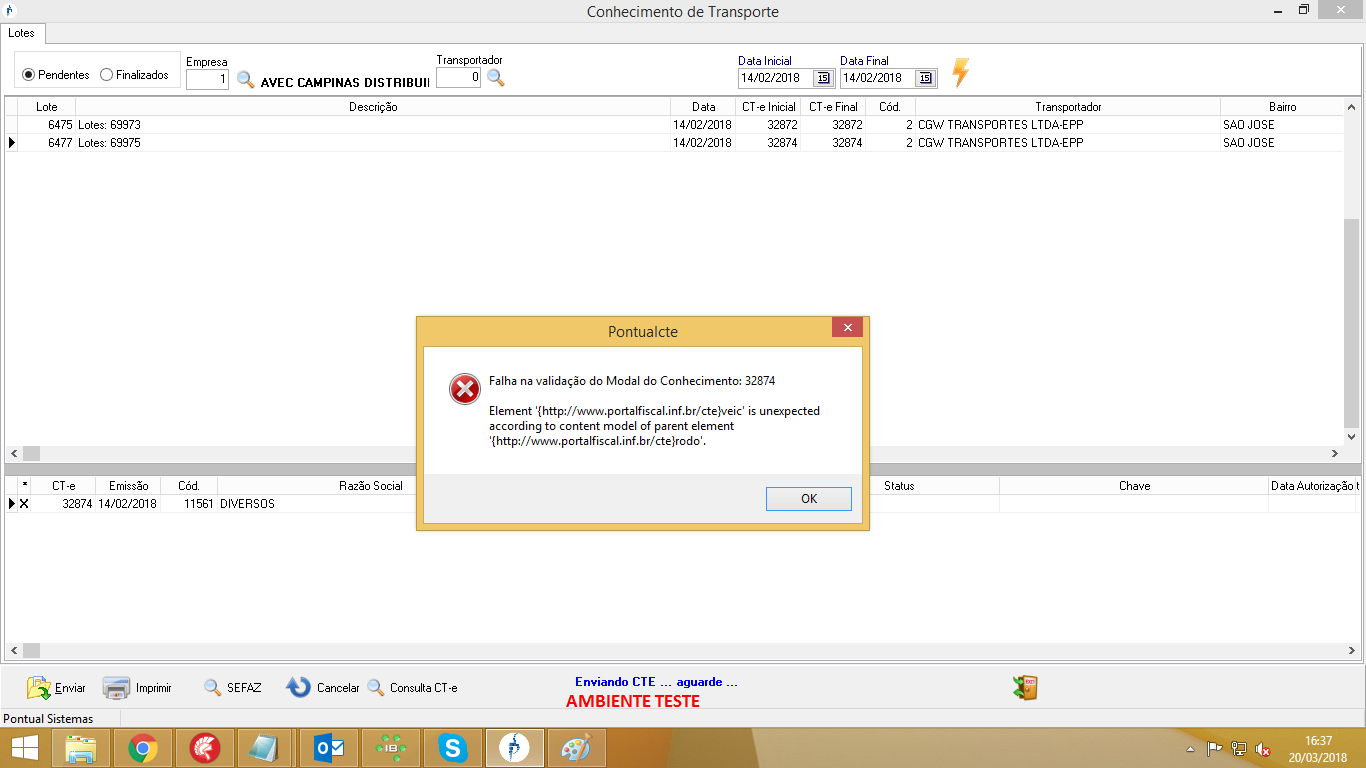Click the Razão Social column header
This screenshot has width=1366, height=768.
pyautogui.click(x=371, y=486)
